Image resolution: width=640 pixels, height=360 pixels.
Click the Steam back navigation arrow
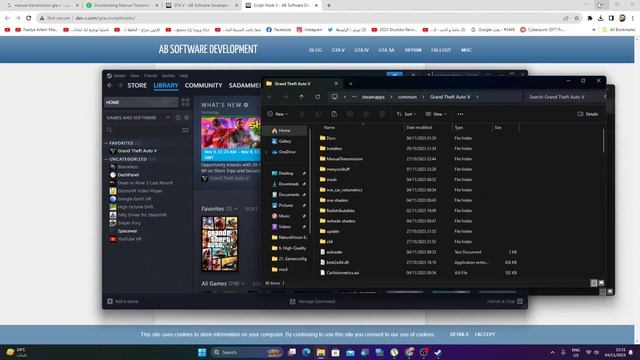click(109, 85)
